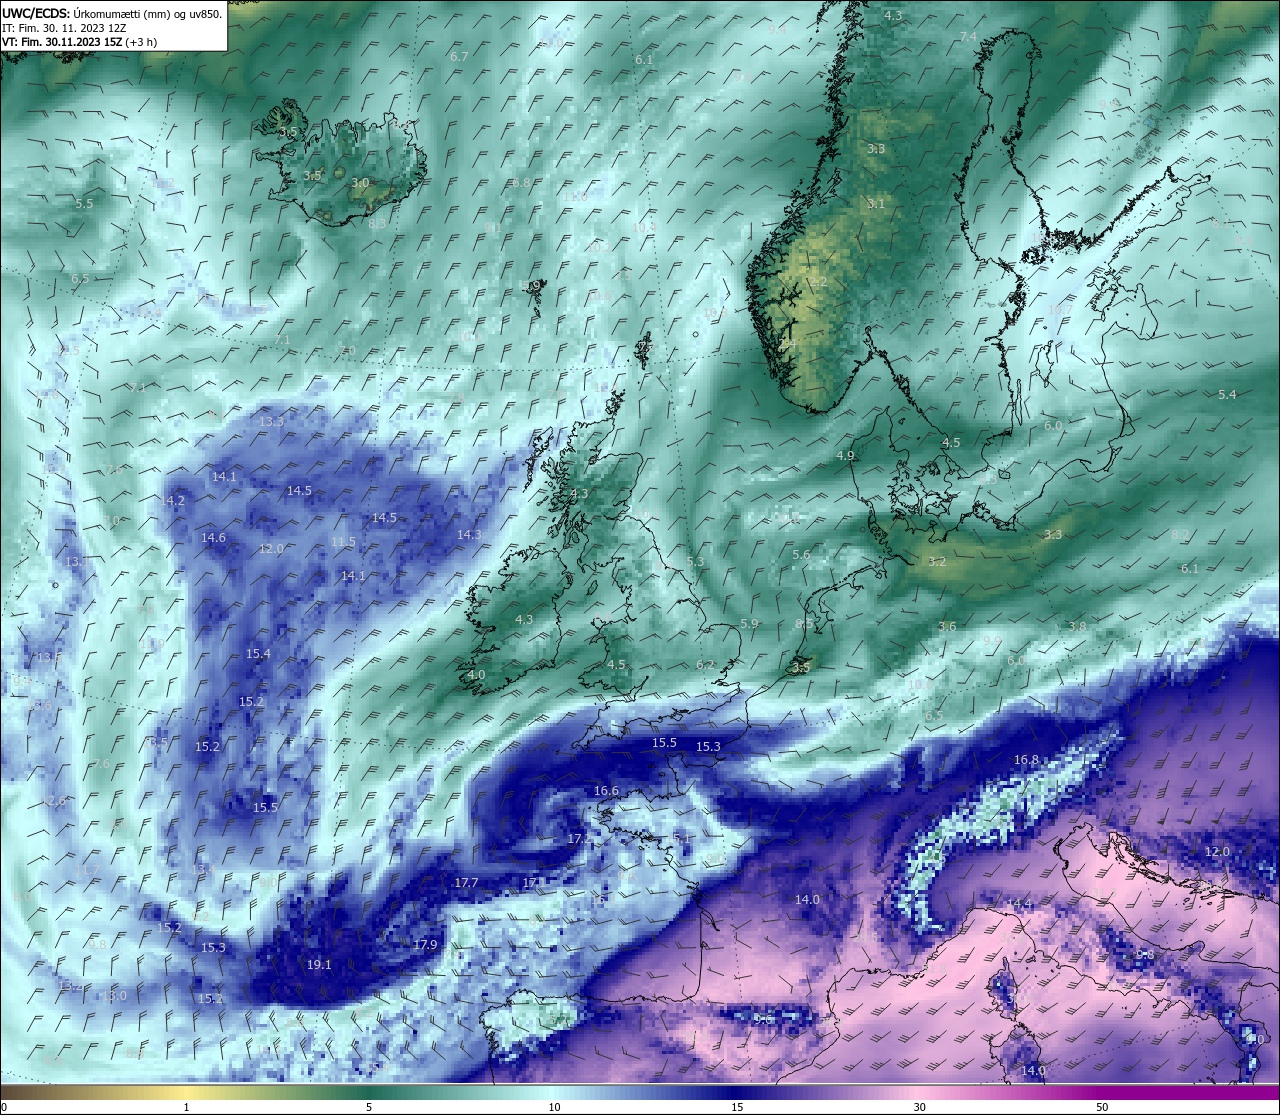Click the valid time line 'VT: Fim. 30.11.2023 15Z (+3 h)'
1280x1115 pixels.
79,42
